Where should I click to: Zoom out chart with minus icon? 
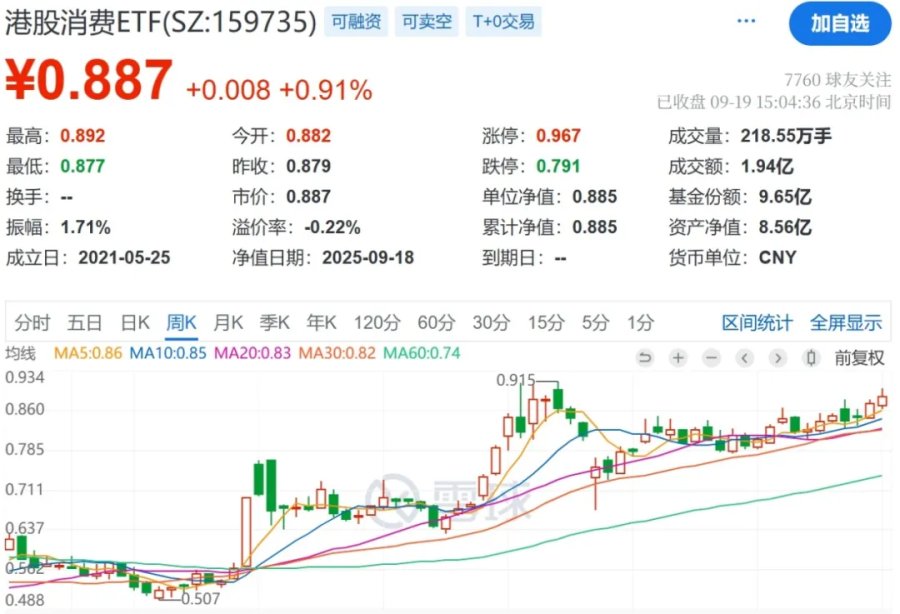(710, 357)
